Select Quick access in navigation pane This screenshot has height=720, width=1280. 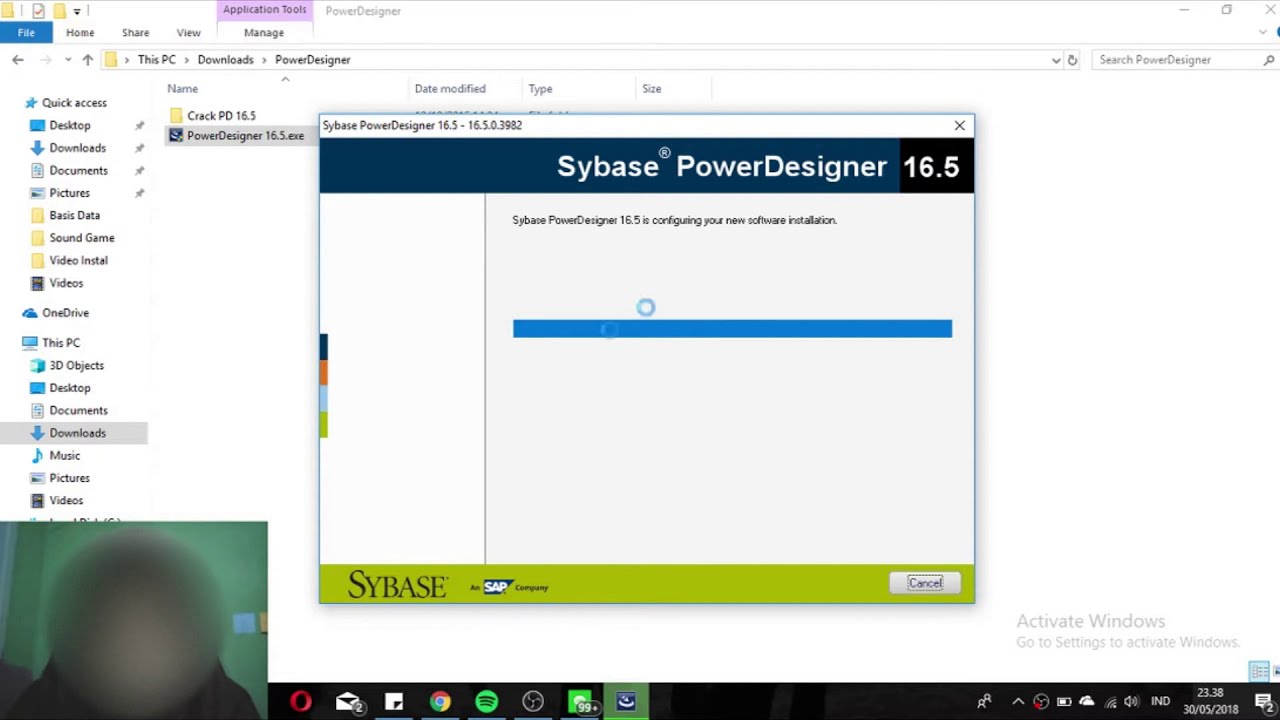pyautogui.click(x=74, y=103)
